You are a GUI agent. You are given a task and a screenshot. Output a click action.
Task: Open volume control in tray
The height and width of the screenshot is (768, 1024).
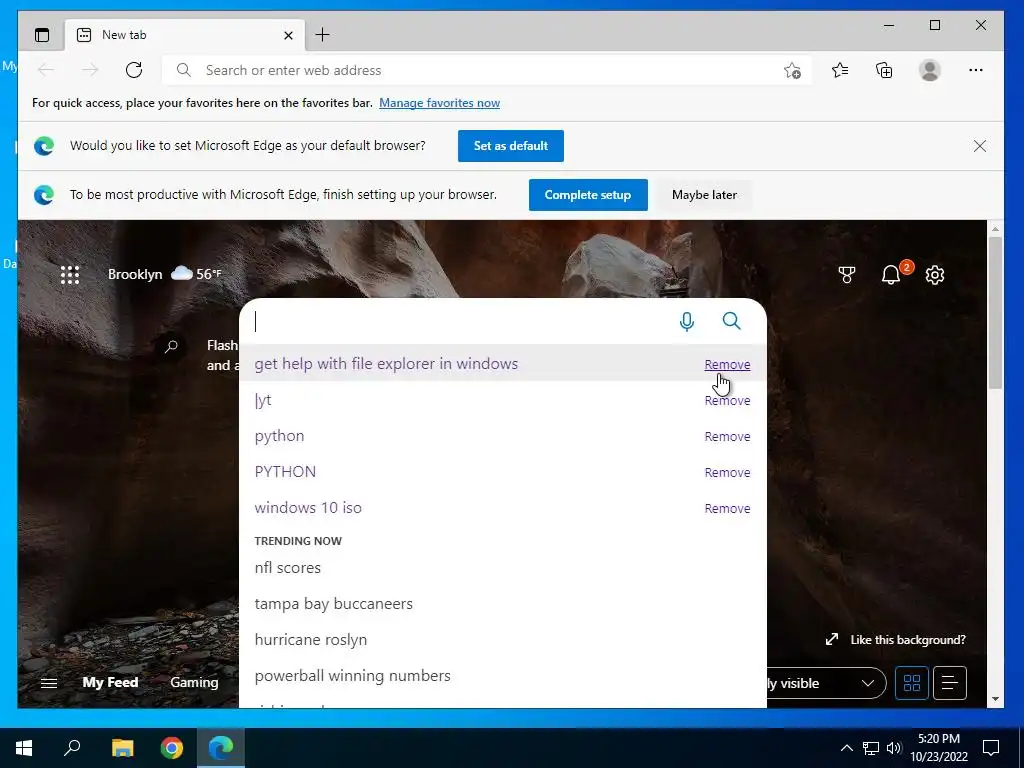tap(894, 748)
